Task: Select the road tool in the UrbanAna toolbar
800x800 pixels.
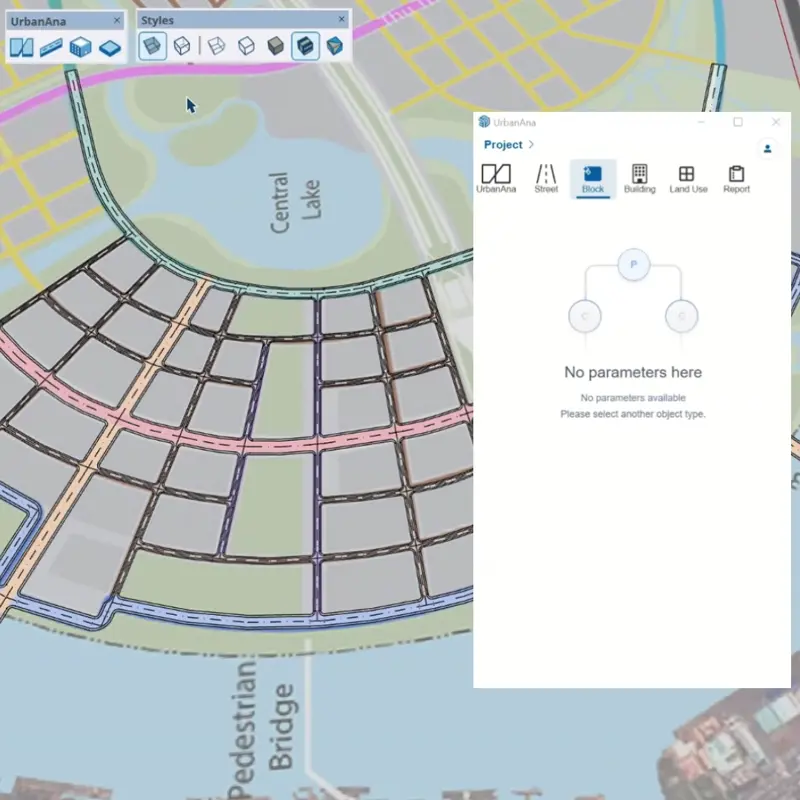Action: [52, 44]
